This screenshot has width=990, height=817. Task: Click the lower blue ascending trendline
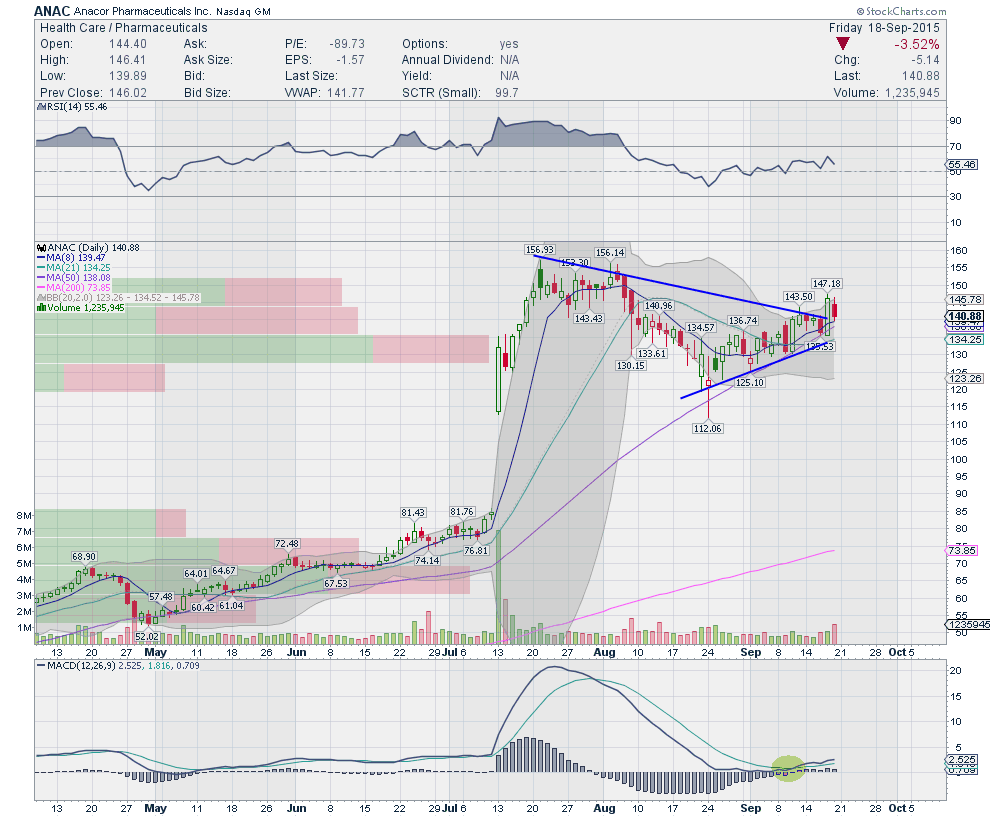pyautogui.click(x=754, y=371)
